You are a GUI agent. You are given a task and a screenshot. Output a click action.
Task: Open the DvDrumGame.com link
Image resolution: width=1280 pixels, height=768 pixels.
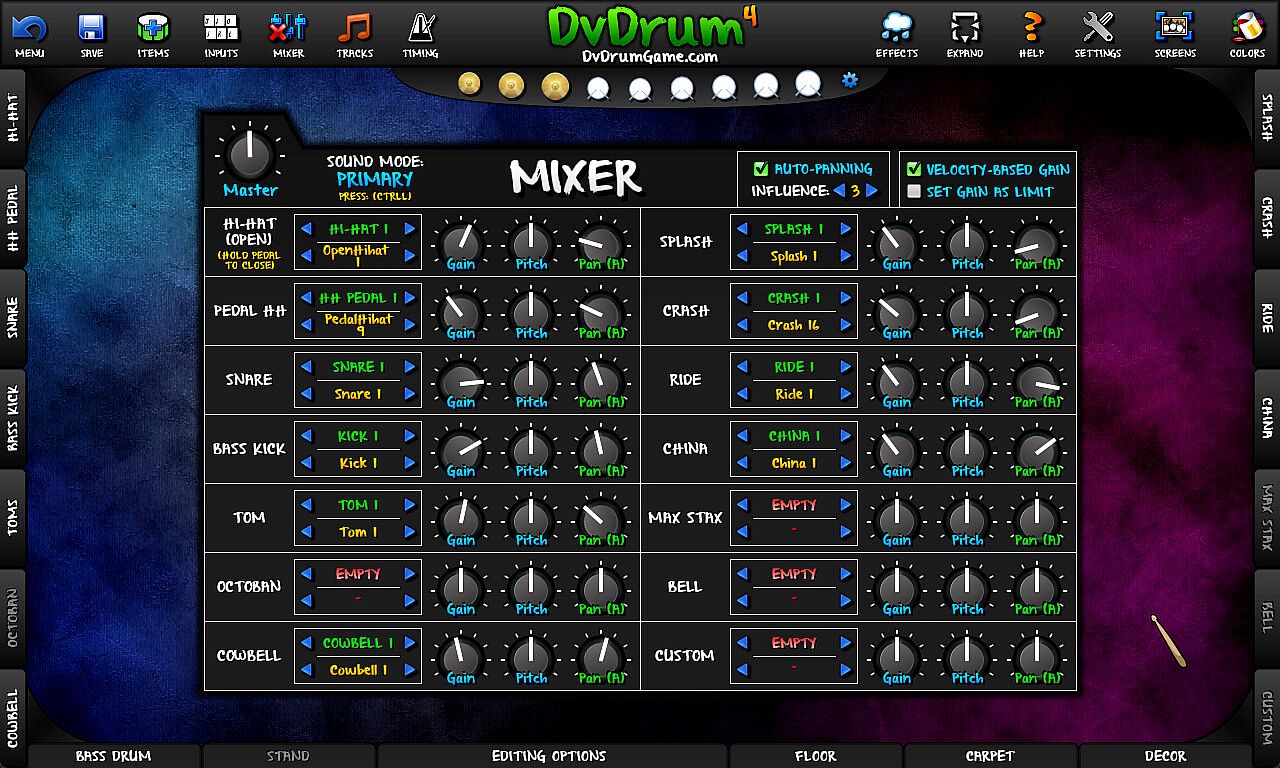tap(650, 57)
